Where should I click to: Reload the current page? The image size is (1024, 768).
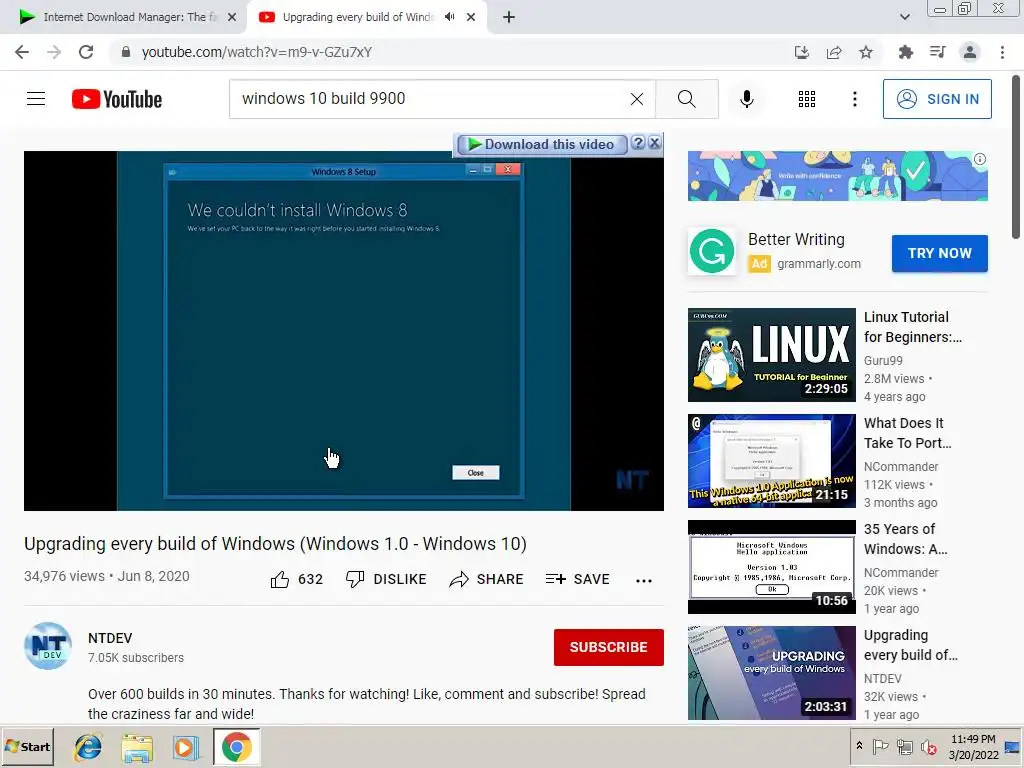pos(86,52)
